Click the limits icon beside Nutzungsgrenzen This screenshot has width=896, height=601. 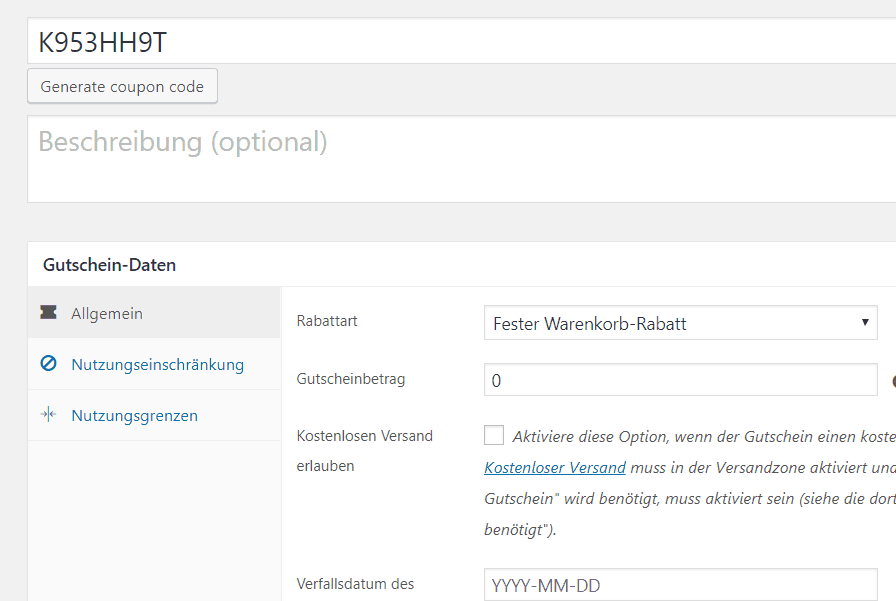(48, 415)
